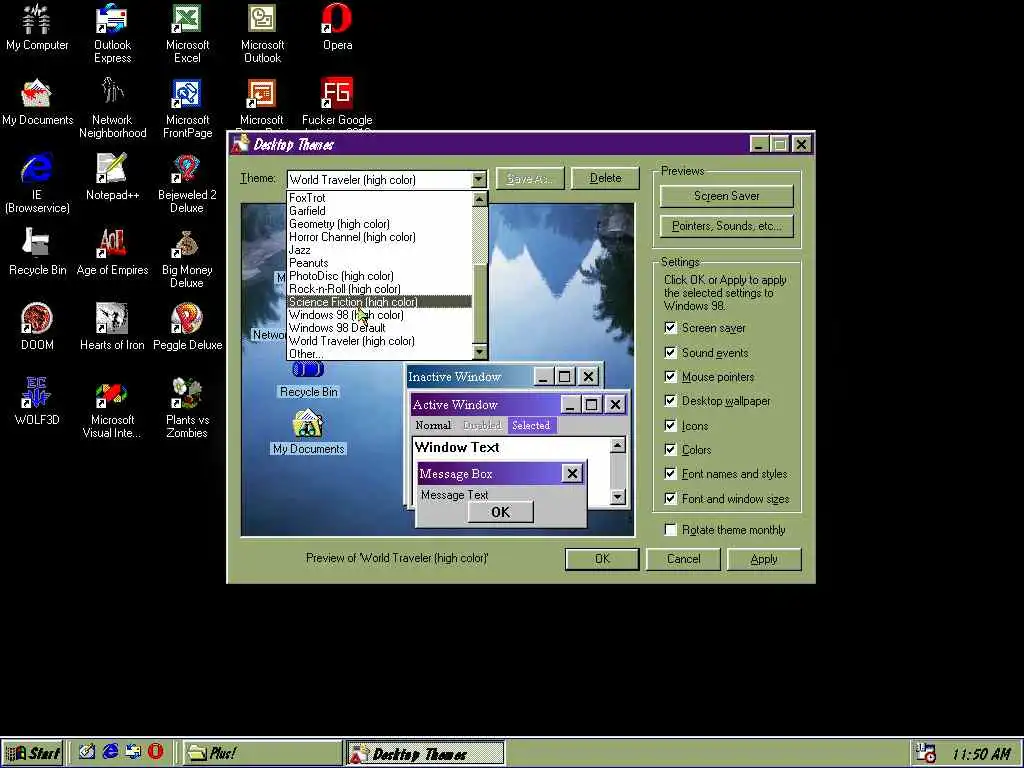
Task: Cancel the Desktop Themes dialog
Action: coord(683,559)
